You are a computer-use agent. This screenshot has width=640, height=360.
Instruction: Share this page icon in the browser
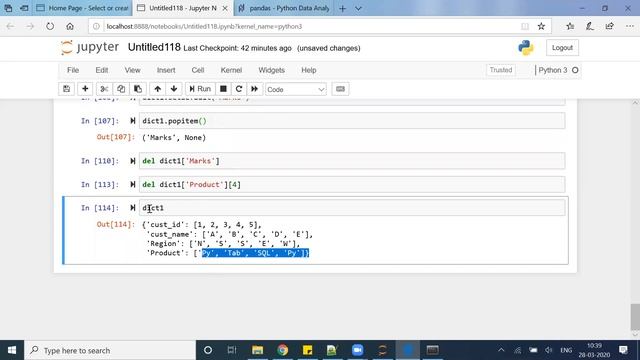(x=609, y=27)
